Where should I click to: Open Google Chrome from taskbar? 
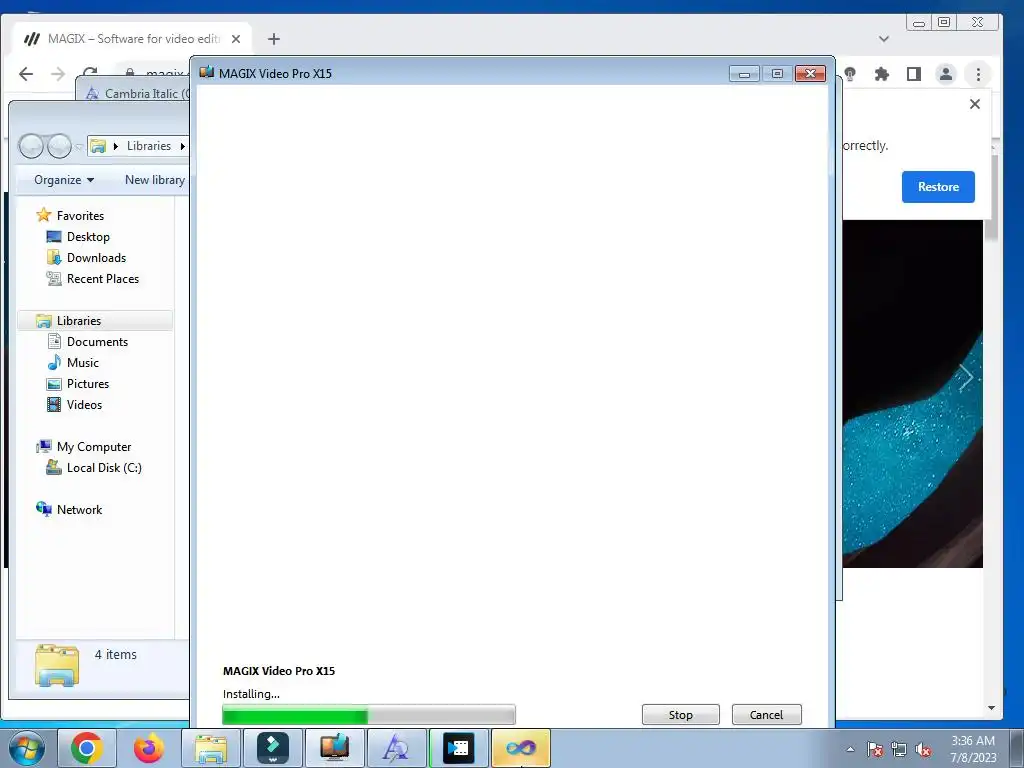pos(86,748)
